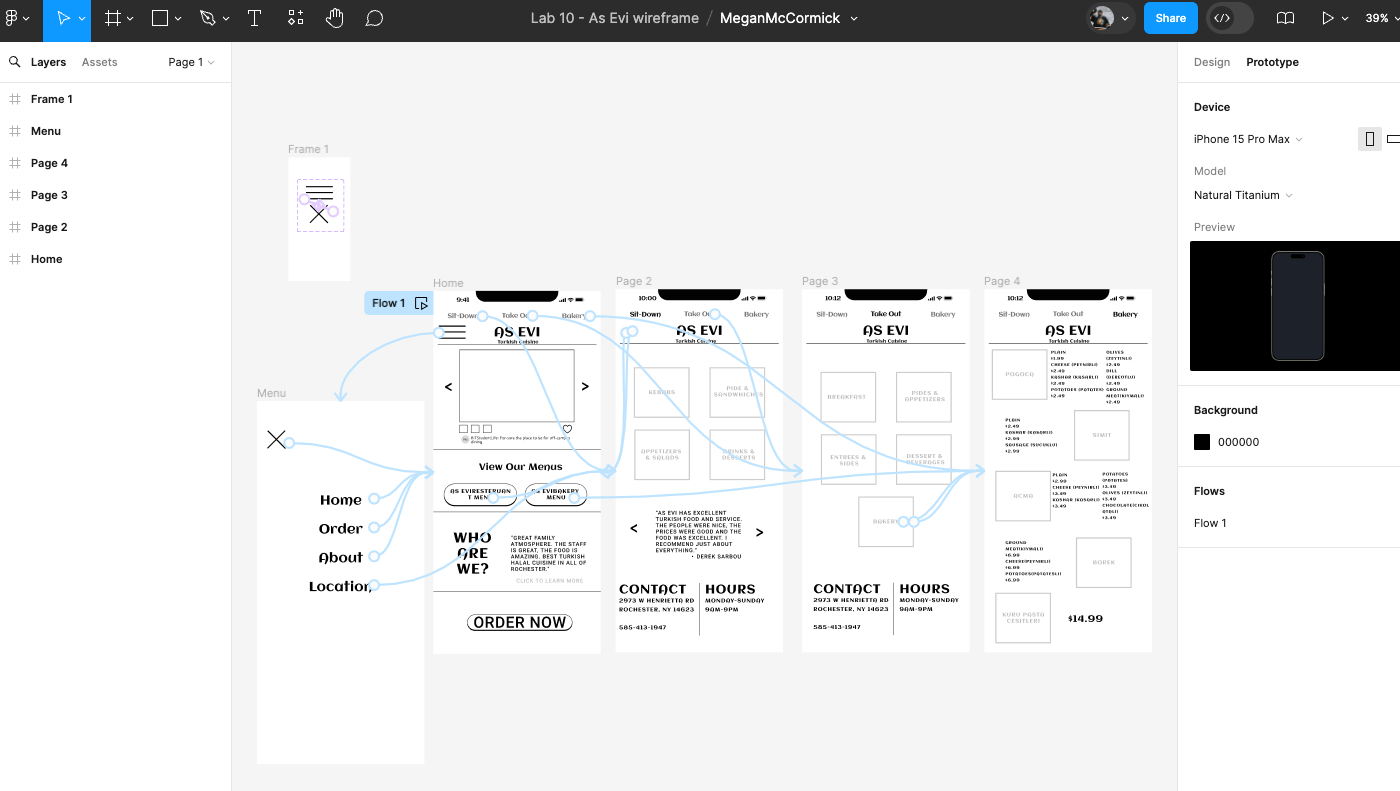The height and width of the screenshot is (791, 1400).
Task: Click As Evi Restaurant Menu button
Action: coord(480,494)
